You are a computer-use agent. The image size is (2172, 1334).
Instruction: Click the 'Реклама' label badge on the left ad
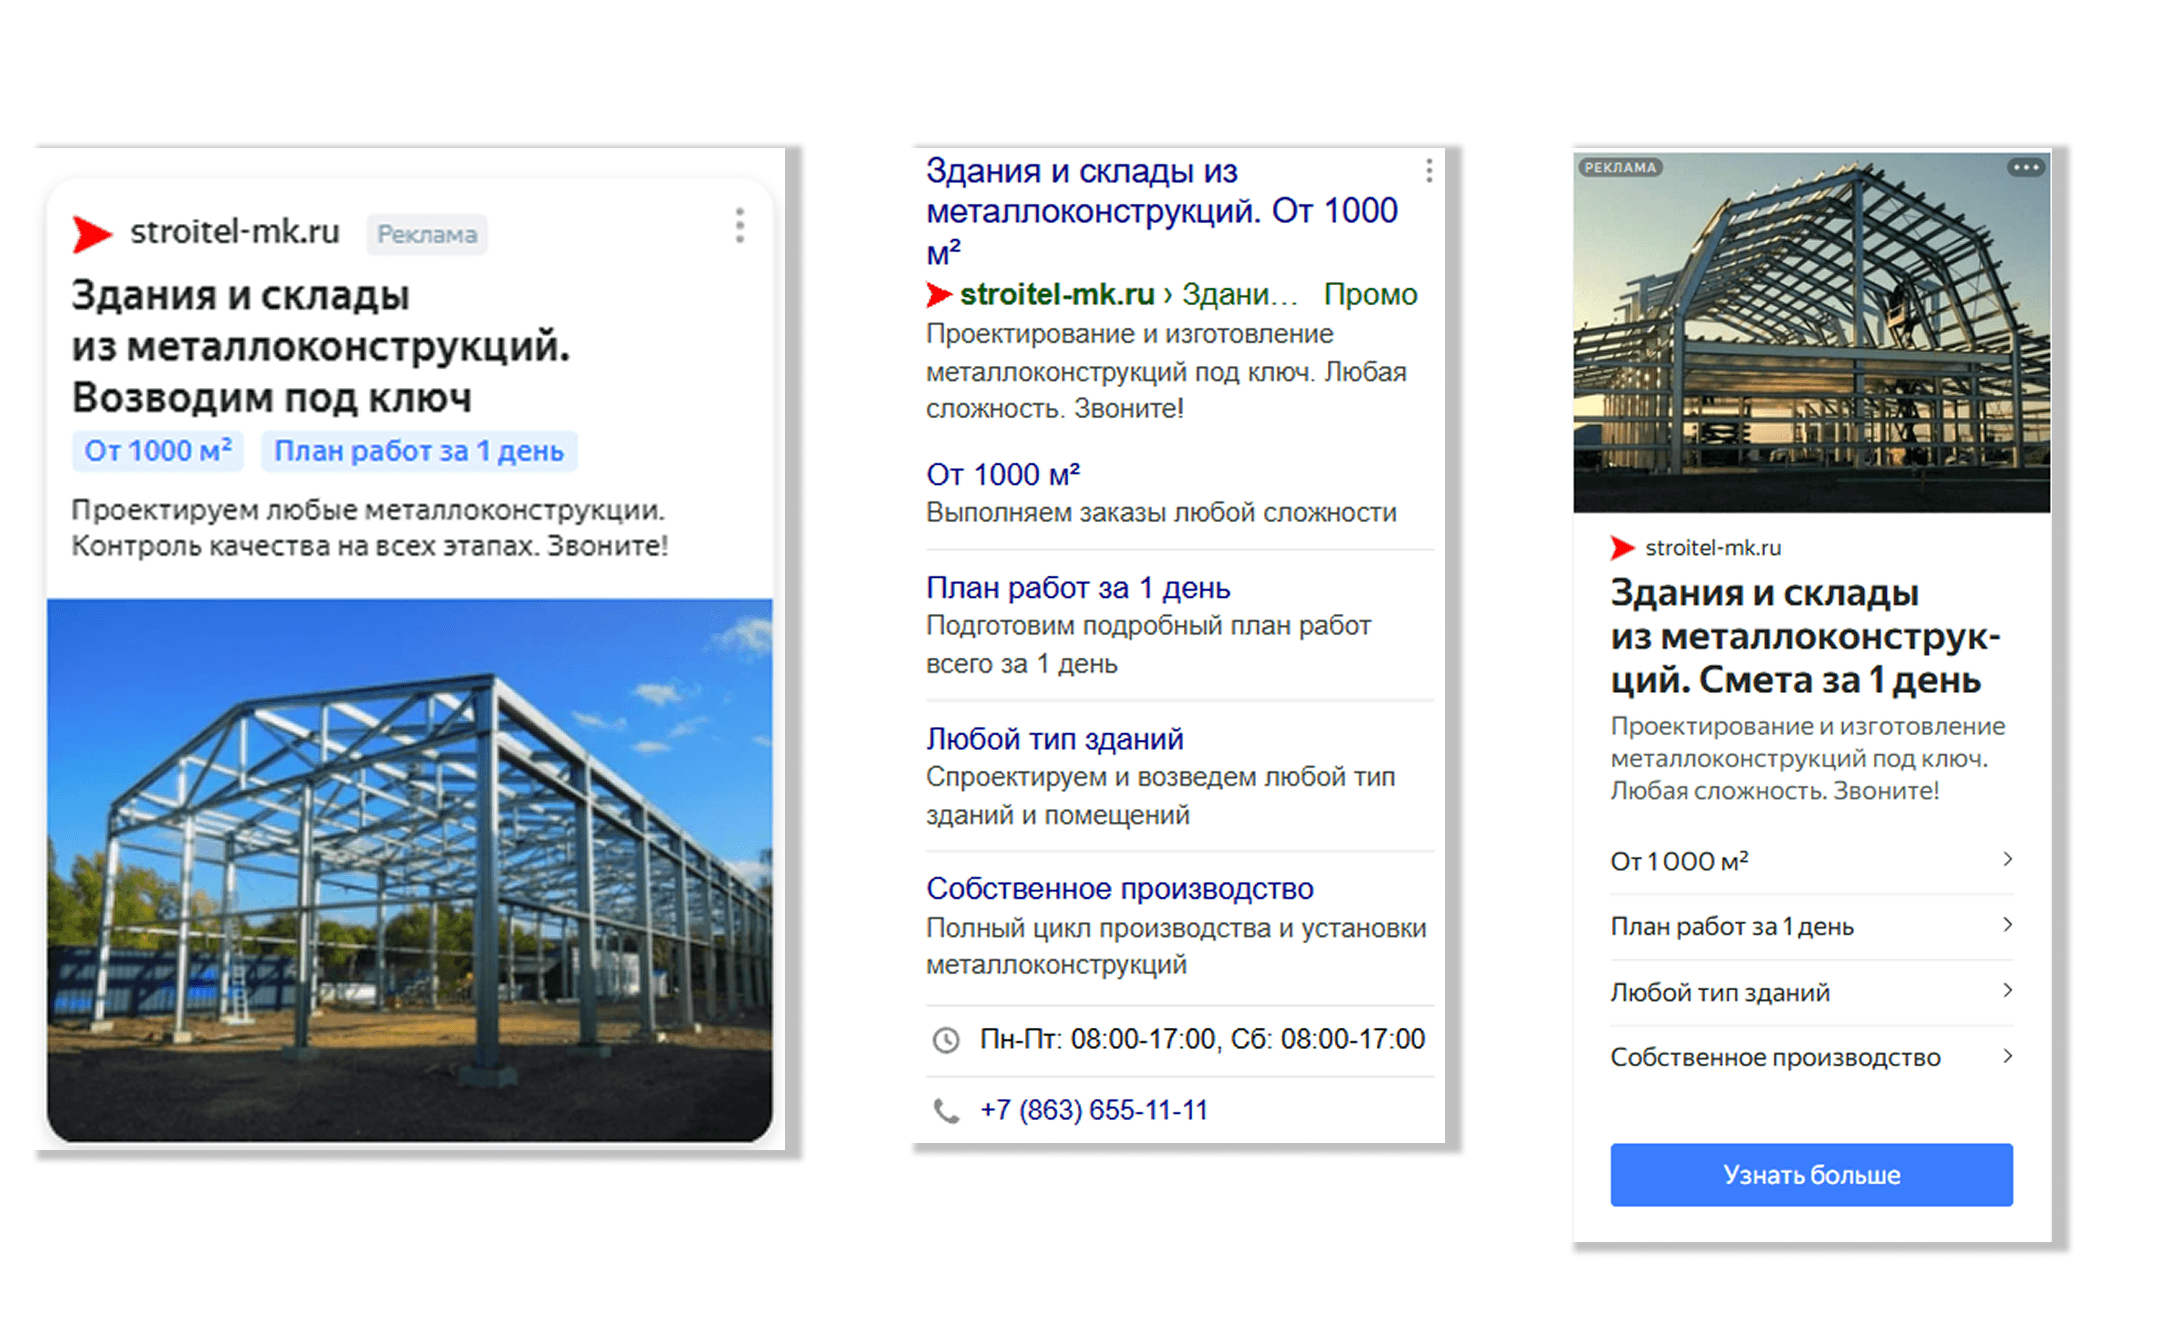(x=427, y=234)
